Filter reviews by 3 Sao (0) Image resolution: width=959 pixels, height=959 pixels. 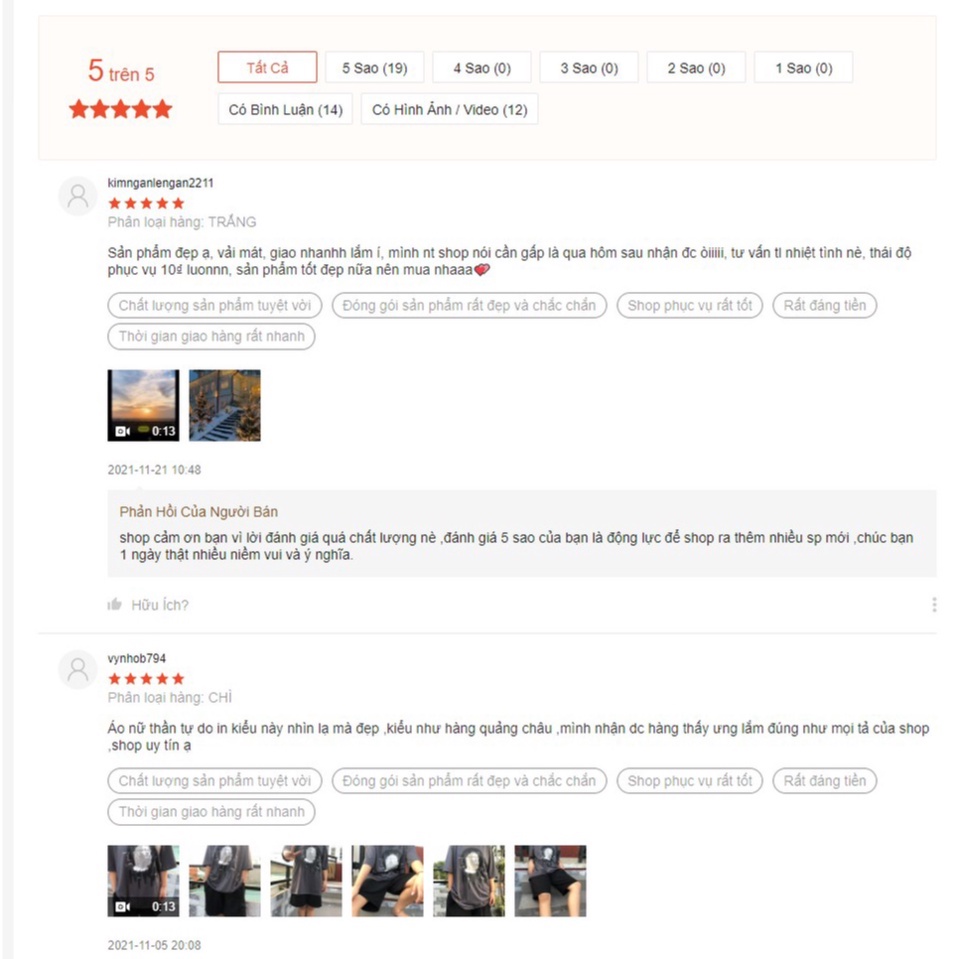(589, 67)
